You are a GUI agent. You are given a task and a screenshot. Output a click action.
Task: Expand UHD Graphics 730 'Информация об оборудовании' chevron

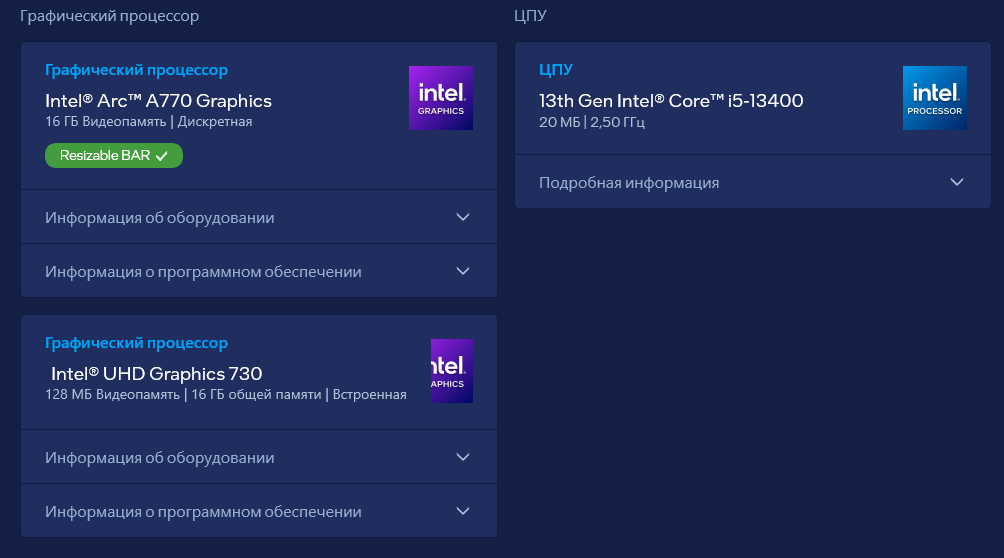coord(463,457)
